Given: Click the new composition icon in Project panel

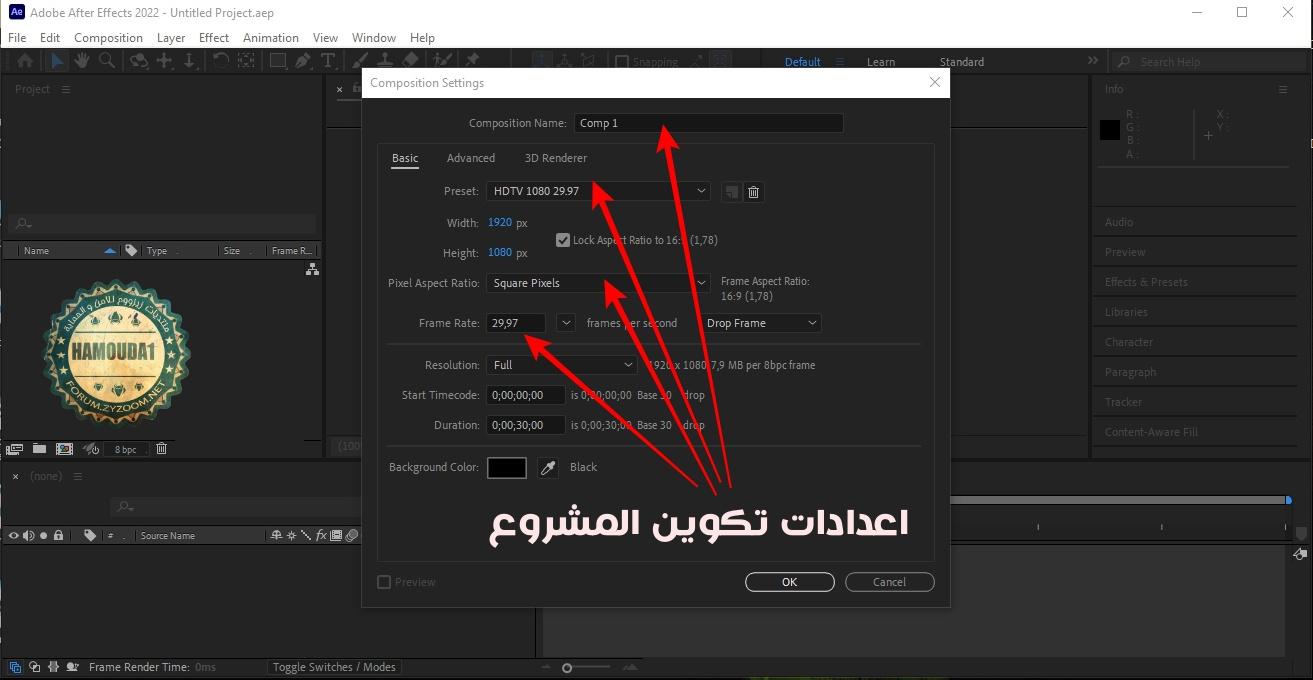Looking at the screenshot, I should [x=65, y=449].
